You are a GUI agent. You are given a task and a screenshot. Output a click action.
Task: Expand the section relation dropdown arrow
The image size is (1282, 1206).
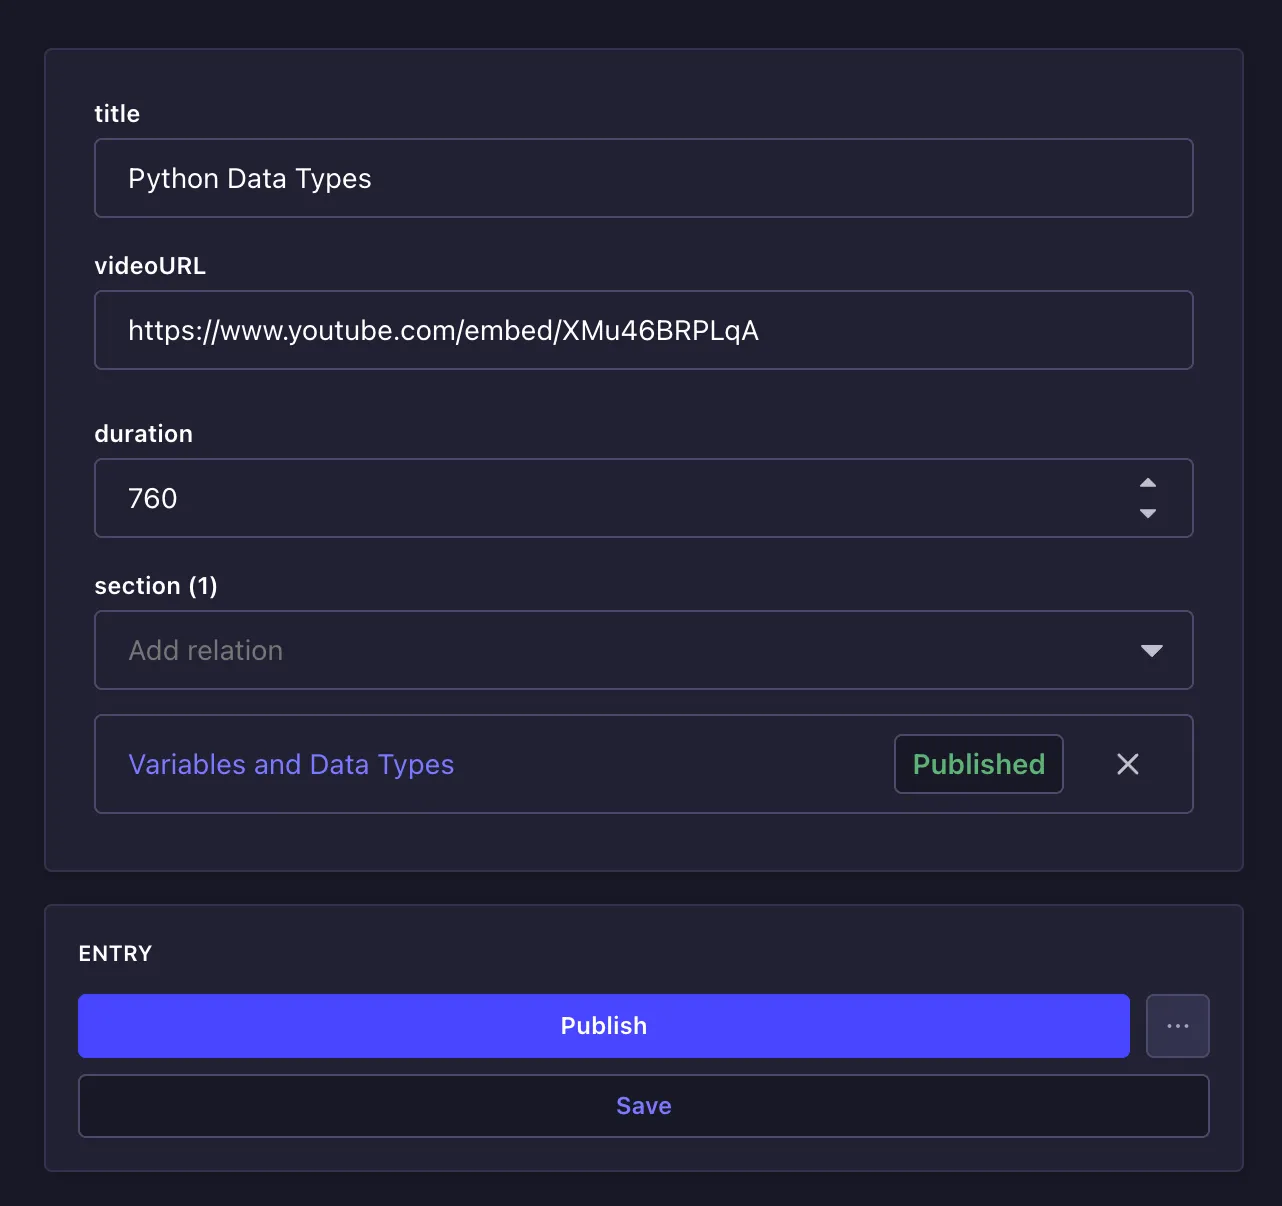pos(1151,651)
